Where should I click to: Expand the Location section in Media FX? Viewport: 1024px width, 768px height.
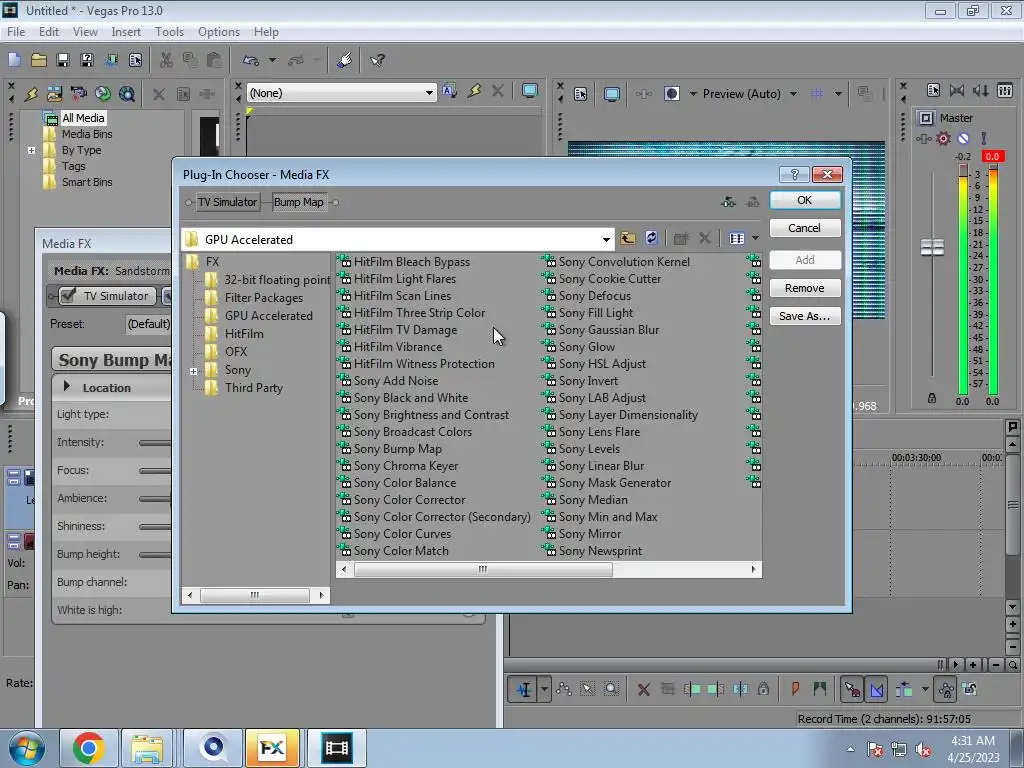pos(67,387)
